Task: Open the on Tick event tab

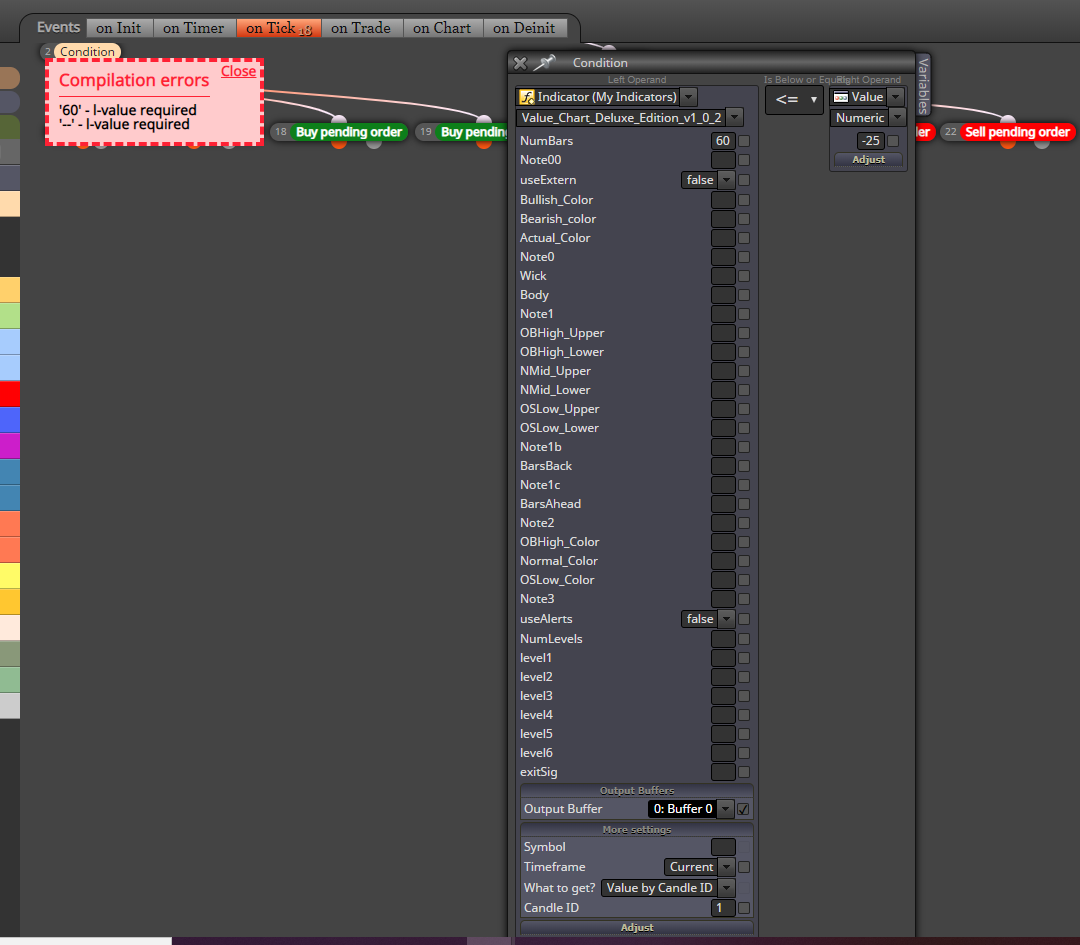Action: click(x=278, y=28)
